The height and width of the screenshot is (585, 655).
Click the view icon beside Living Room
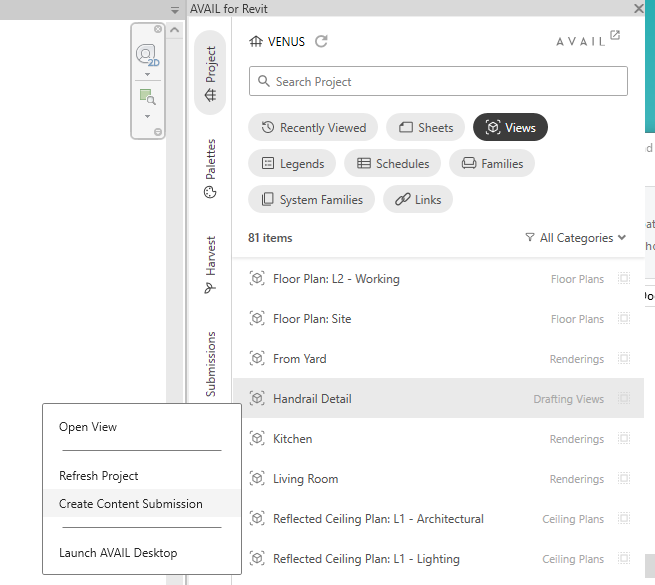click(x=257, y=478)
